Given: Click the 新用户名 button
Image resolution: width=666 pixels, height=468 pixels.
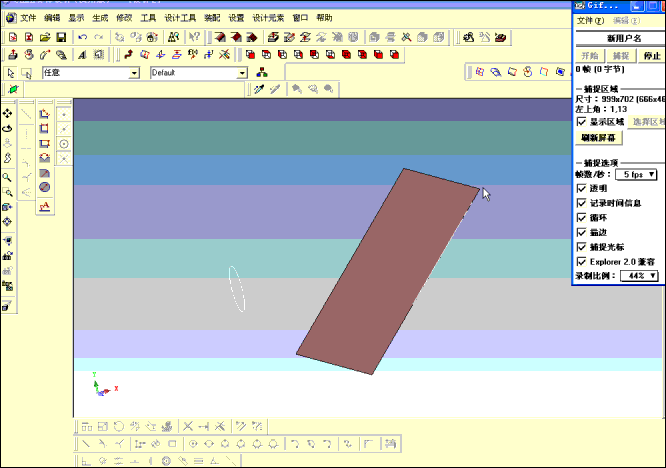Looking at the screenshot, I should point(621,39).
